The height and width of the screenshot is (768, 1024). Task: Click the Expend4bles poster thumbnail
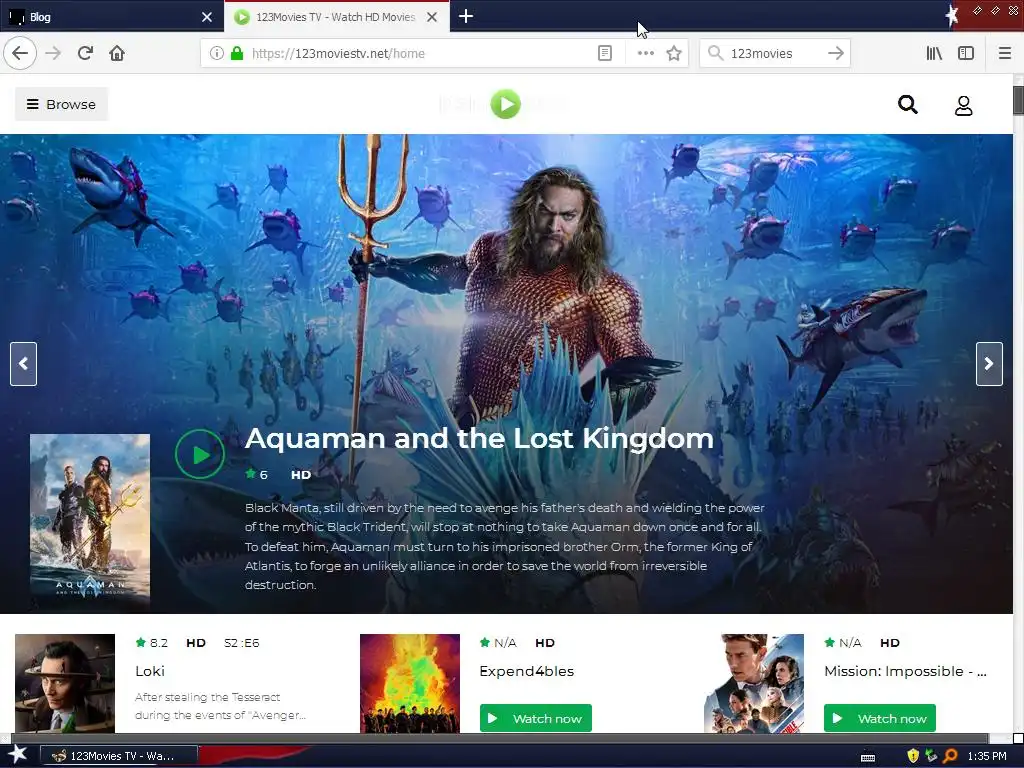(x=409, y=683)
